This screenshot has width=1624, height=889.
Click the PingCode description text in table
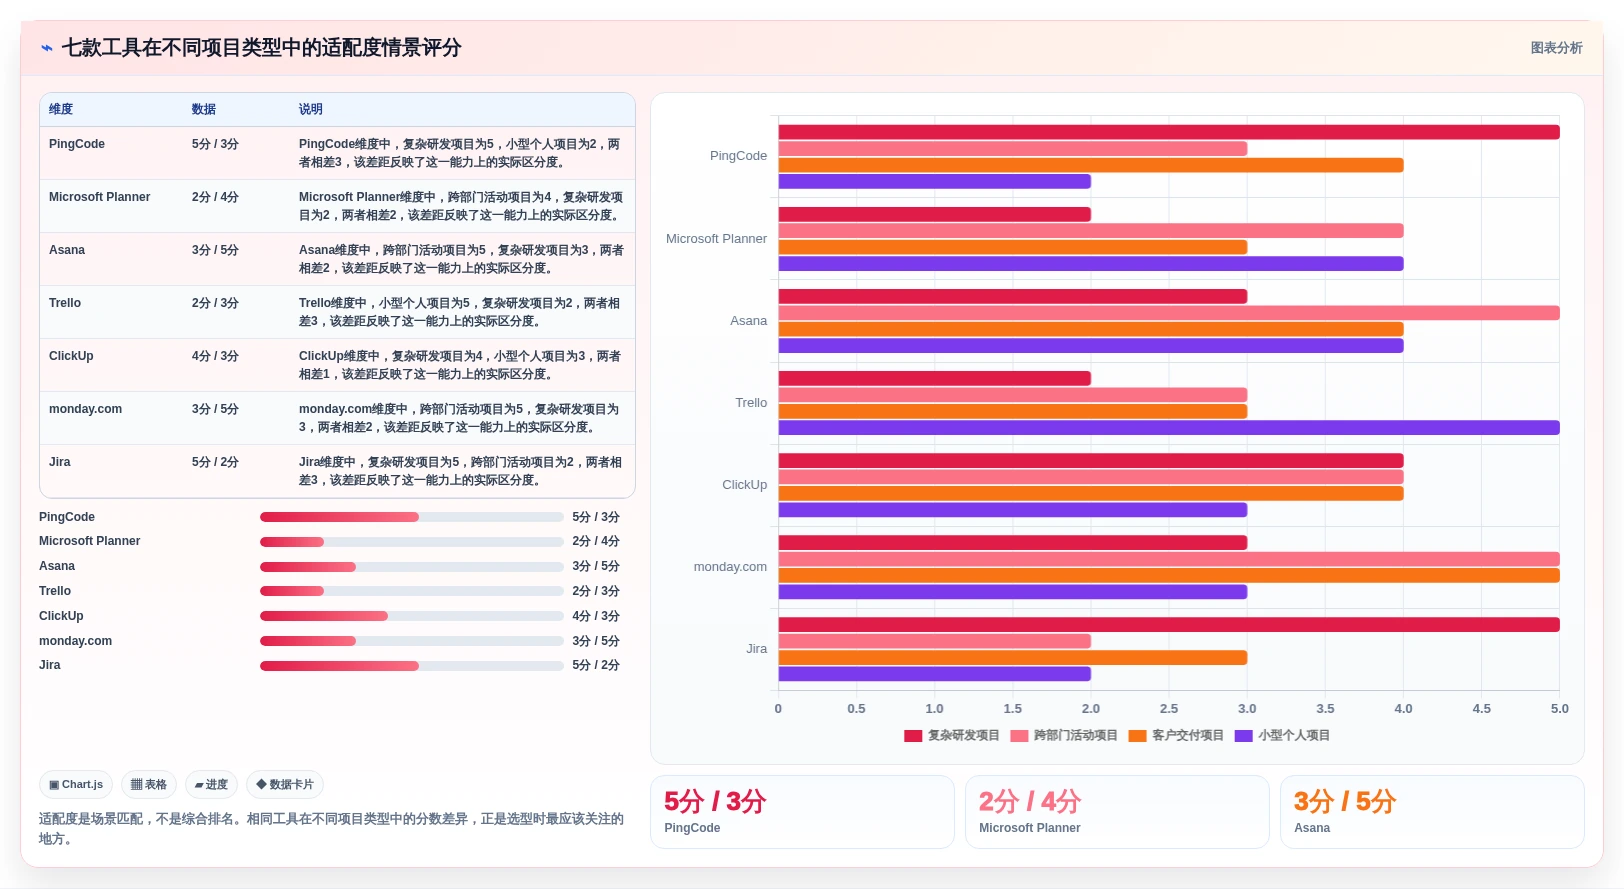tap(460, 153)
